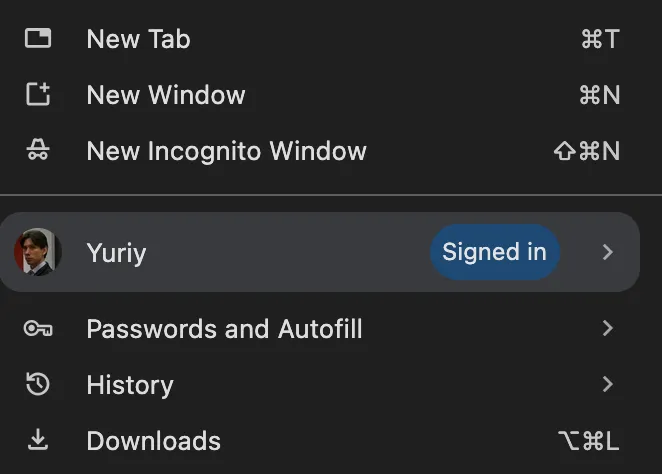Choose the New Window menu entry
This screenshot has width=662, height=474.
click(x=166, y=95)
